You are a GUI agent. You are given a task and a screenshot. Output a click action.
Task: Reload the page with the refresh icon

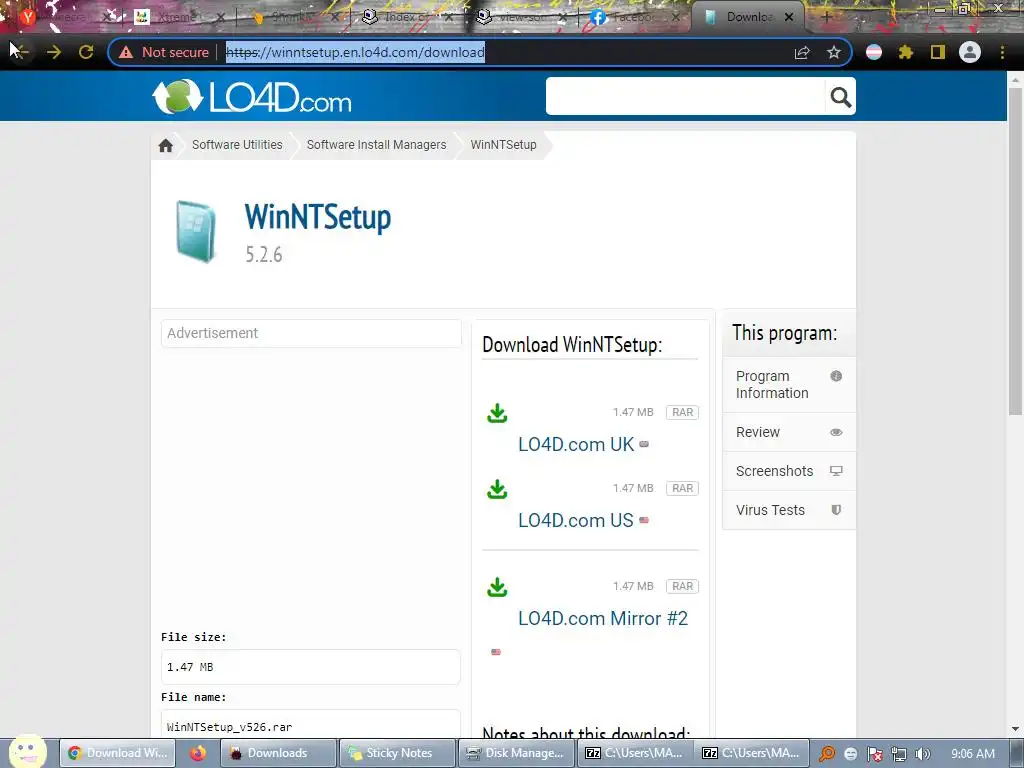pyautogui.click(x=86, y=52)
